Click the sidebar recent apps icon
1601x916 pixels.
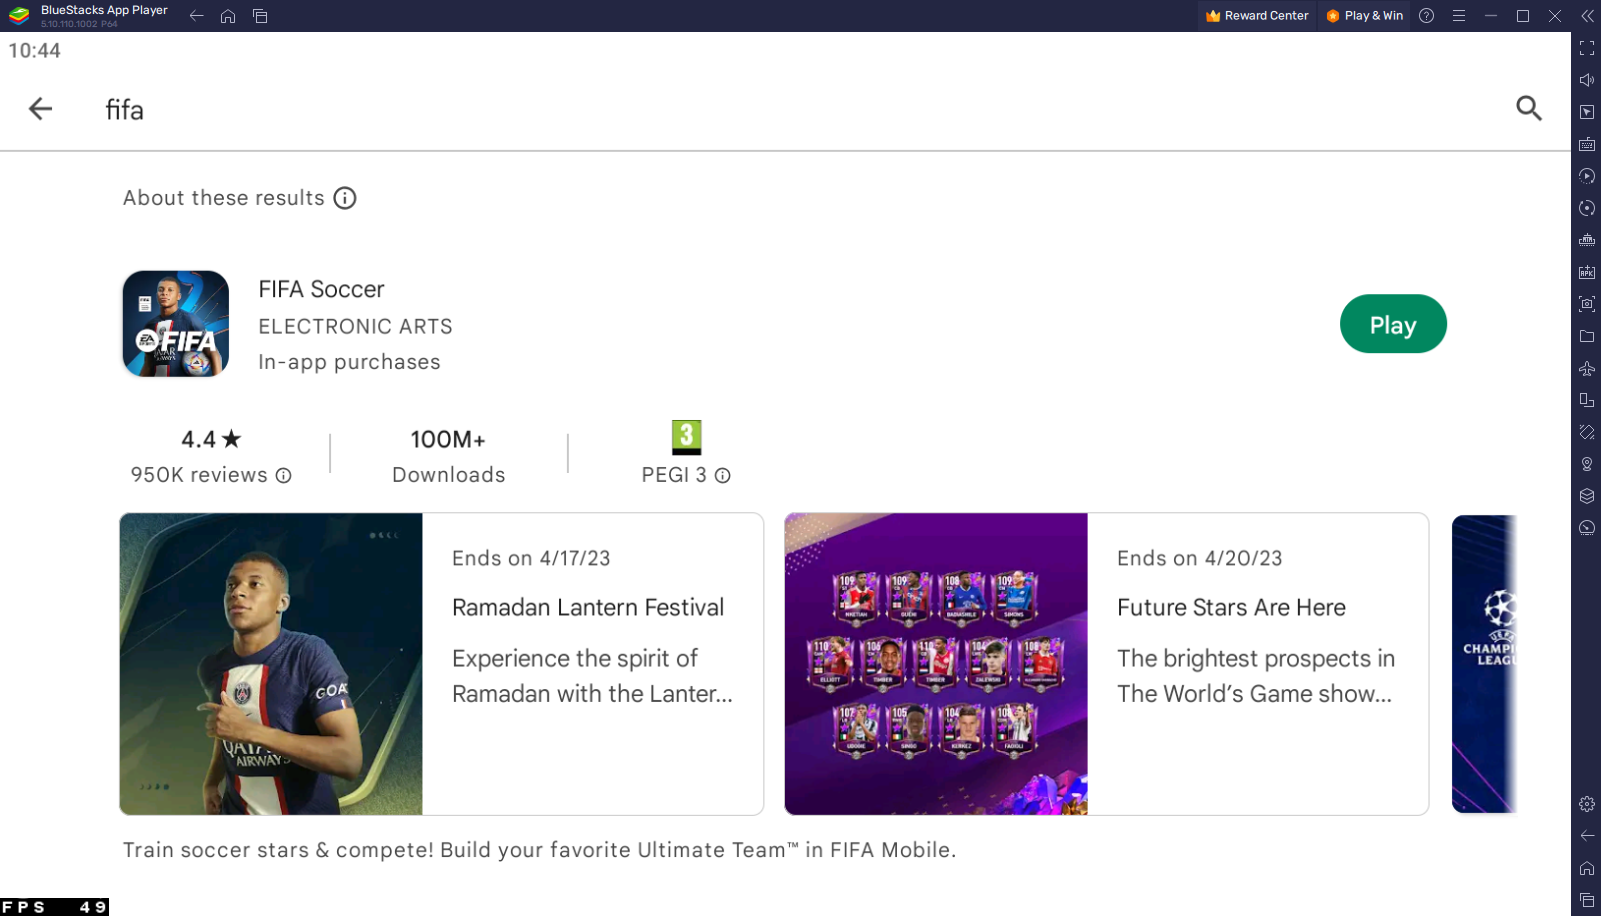(x=1587, y=900)
